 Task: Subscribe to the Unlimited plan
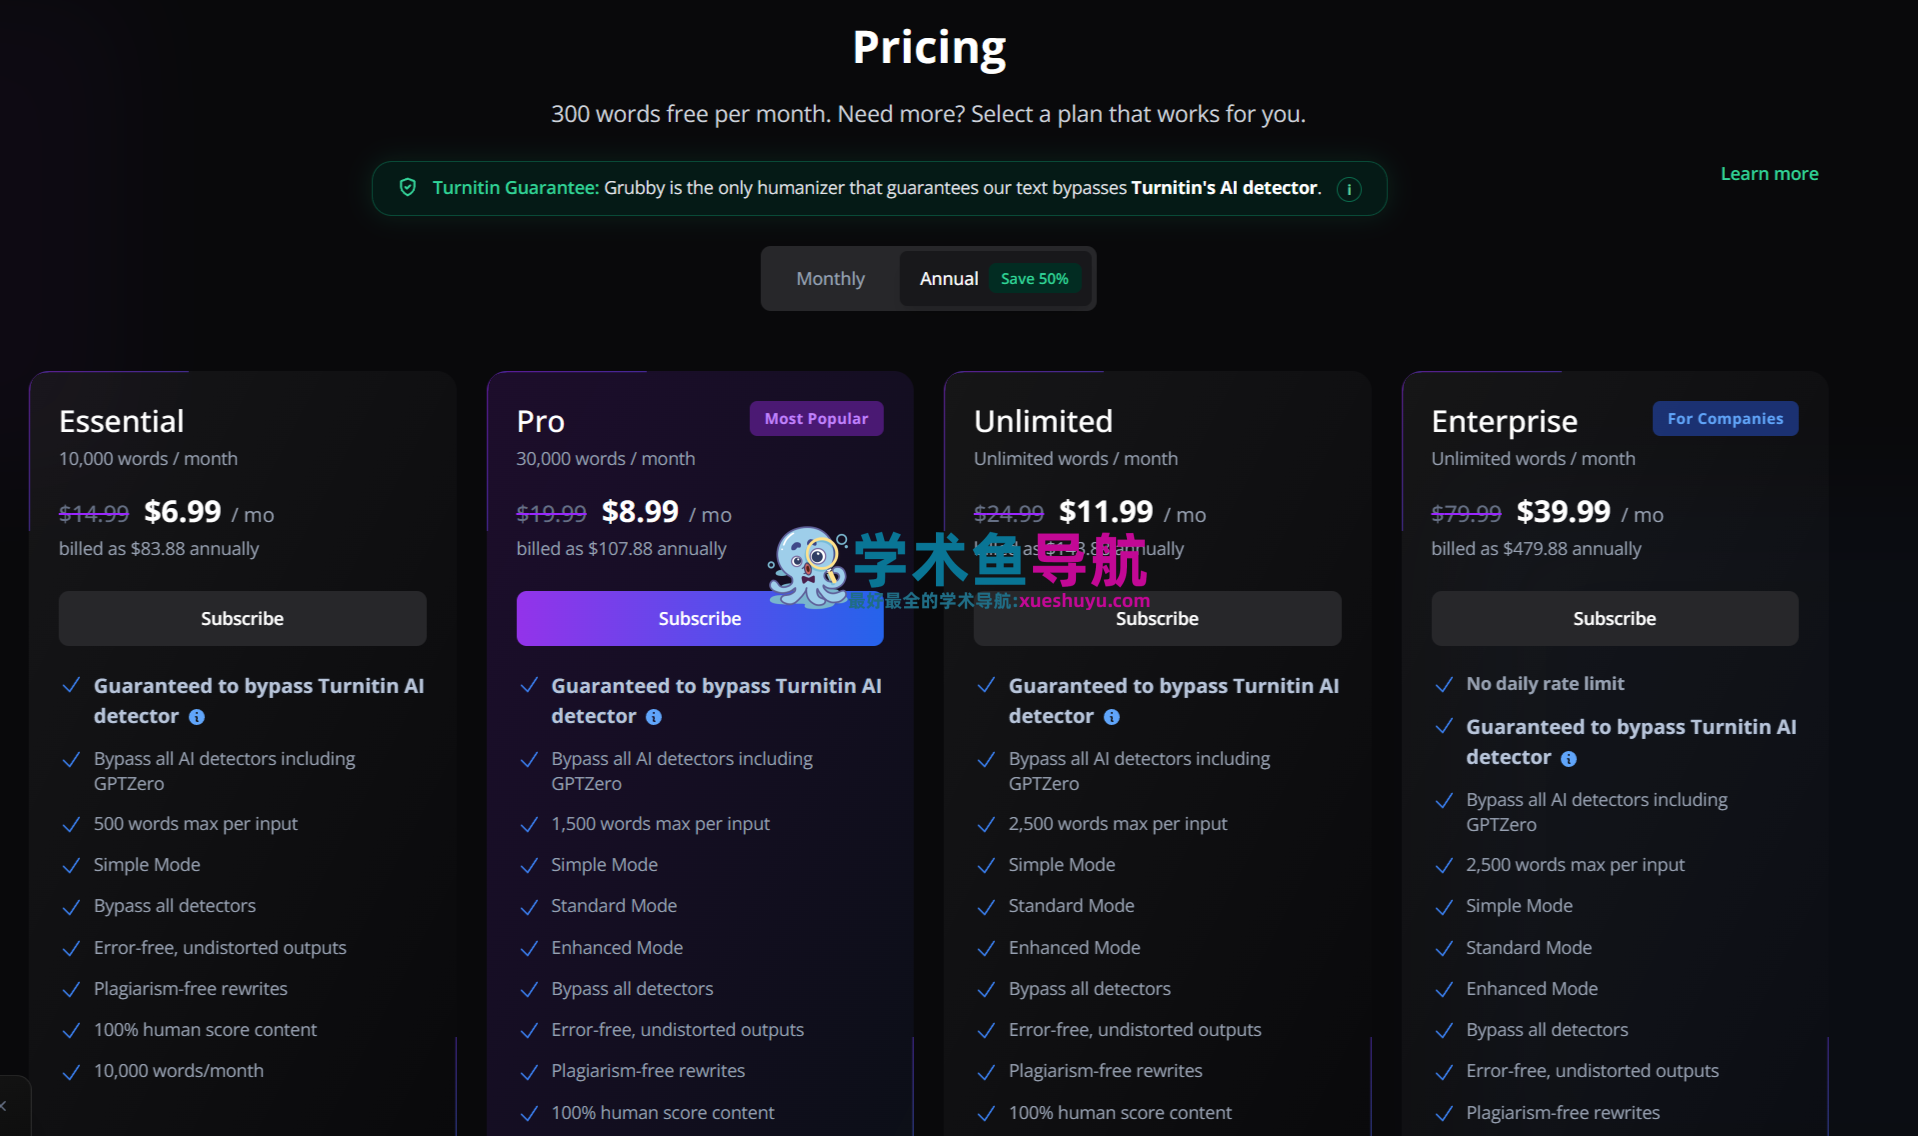point(1157,619)
